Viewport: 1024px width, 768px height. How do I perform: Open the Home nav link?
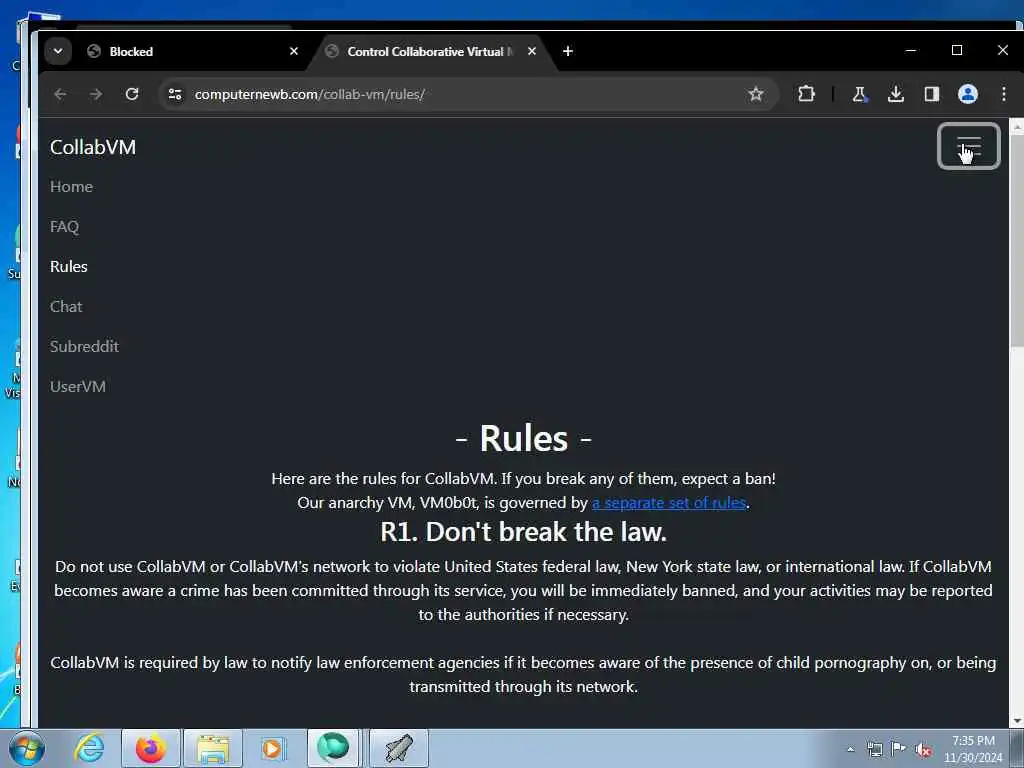[71, 187]
